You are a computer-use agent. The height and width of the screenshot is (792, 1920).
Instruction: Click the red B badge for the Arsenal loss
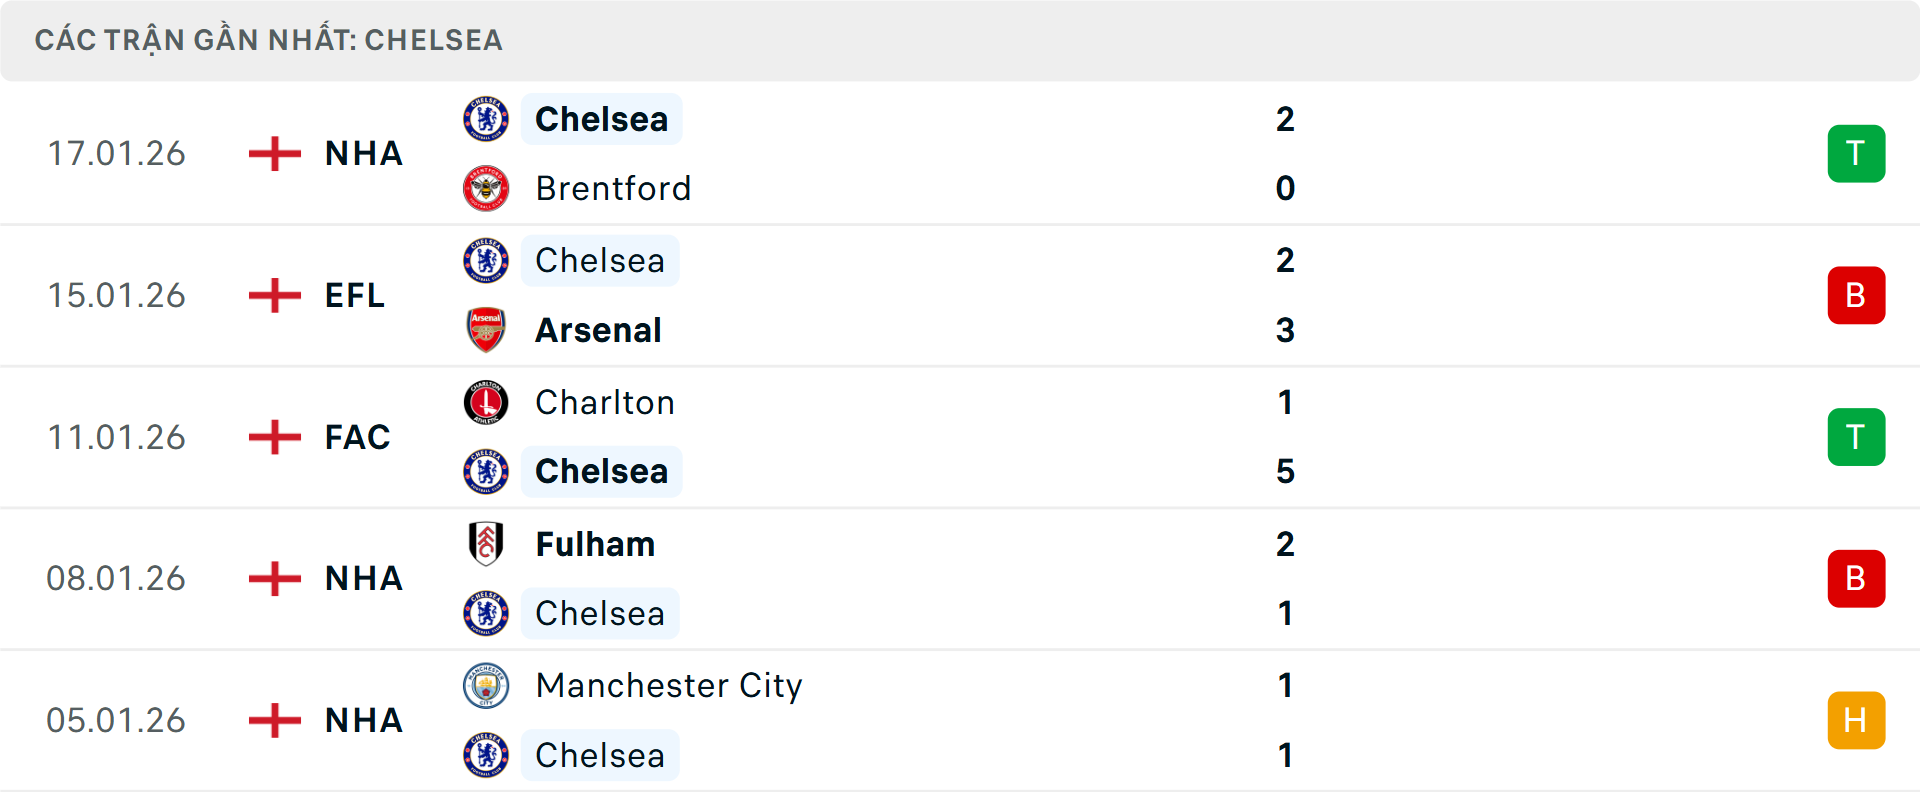(x=1856, y=295)
